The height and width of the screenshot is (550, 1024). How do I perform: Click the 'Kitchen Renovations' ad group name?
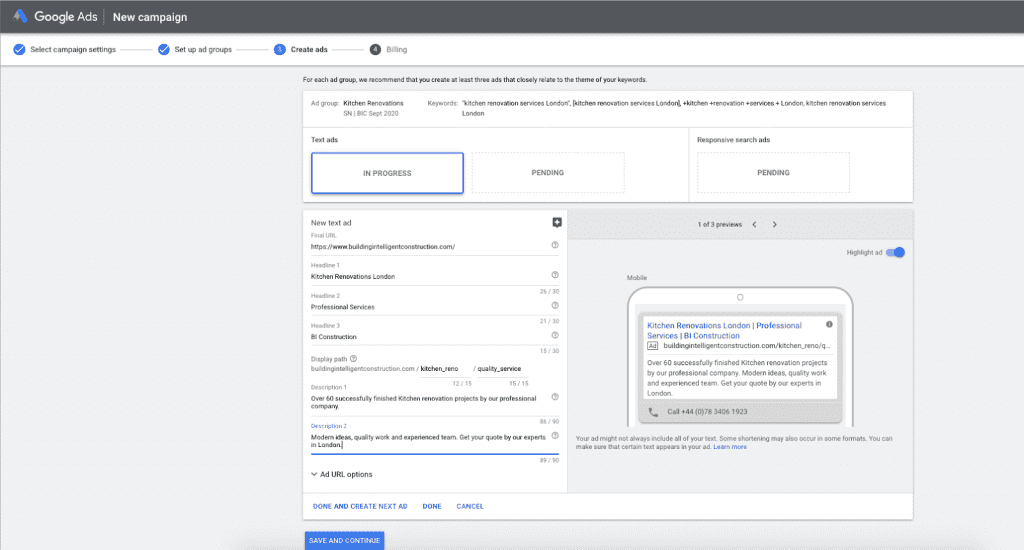pyautogui.click(x=373, y=103)
